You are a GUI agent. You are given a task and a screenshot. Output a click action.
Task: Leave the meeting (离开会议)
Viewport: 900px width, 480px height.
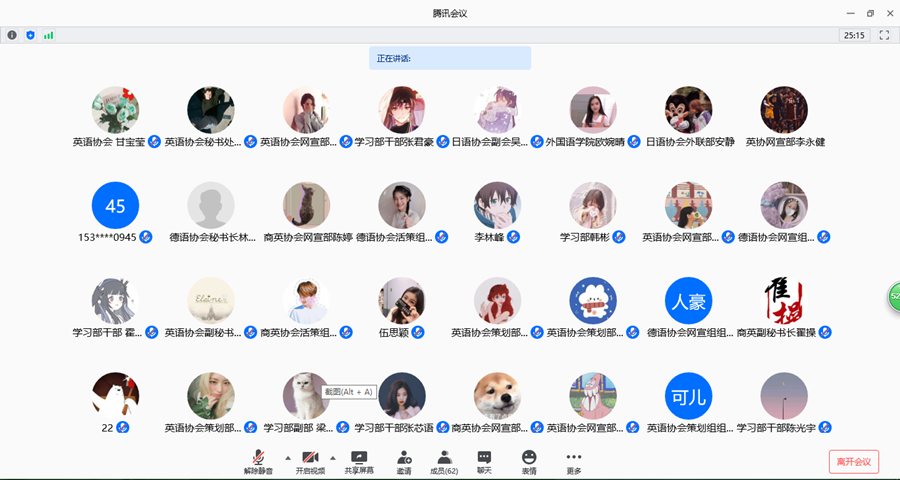[x=853, y=461]
